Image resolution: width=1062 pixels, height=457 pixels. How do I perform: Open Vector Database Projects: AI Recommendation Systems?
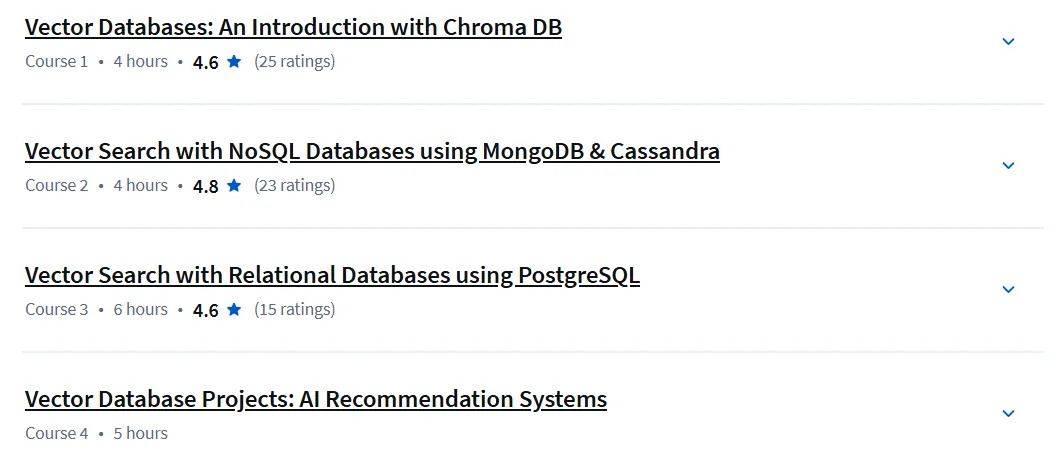[x=316, y=399]
